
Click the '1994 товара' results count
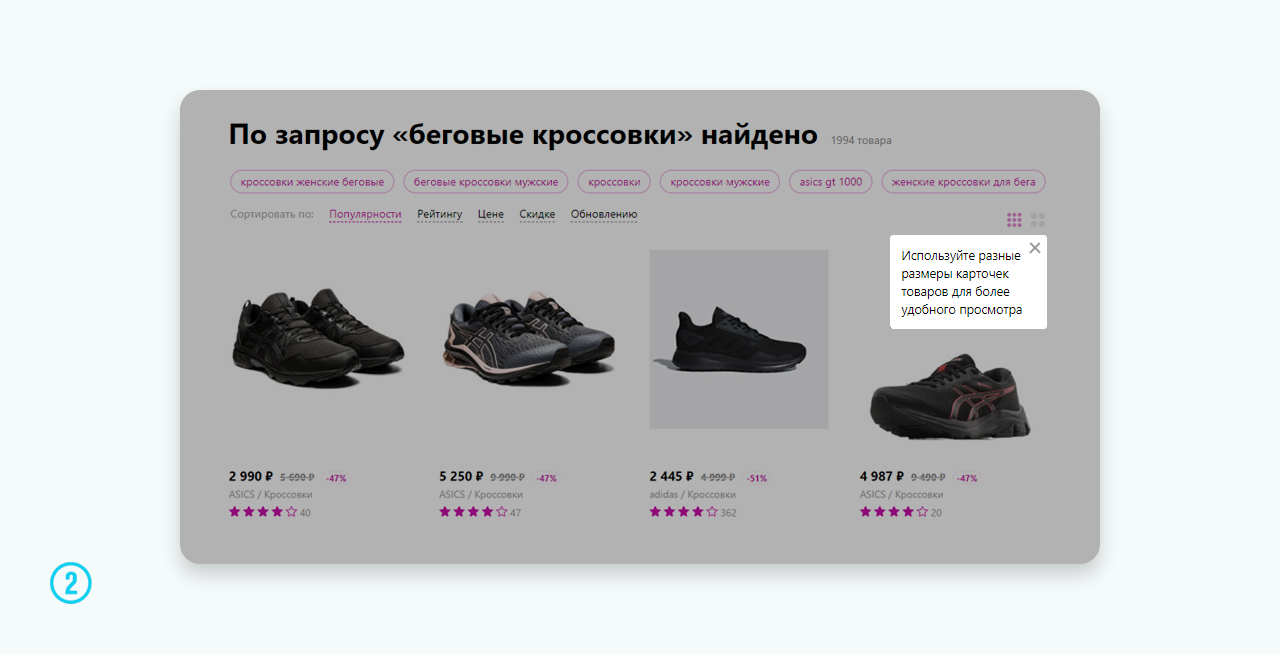(861, 141)
